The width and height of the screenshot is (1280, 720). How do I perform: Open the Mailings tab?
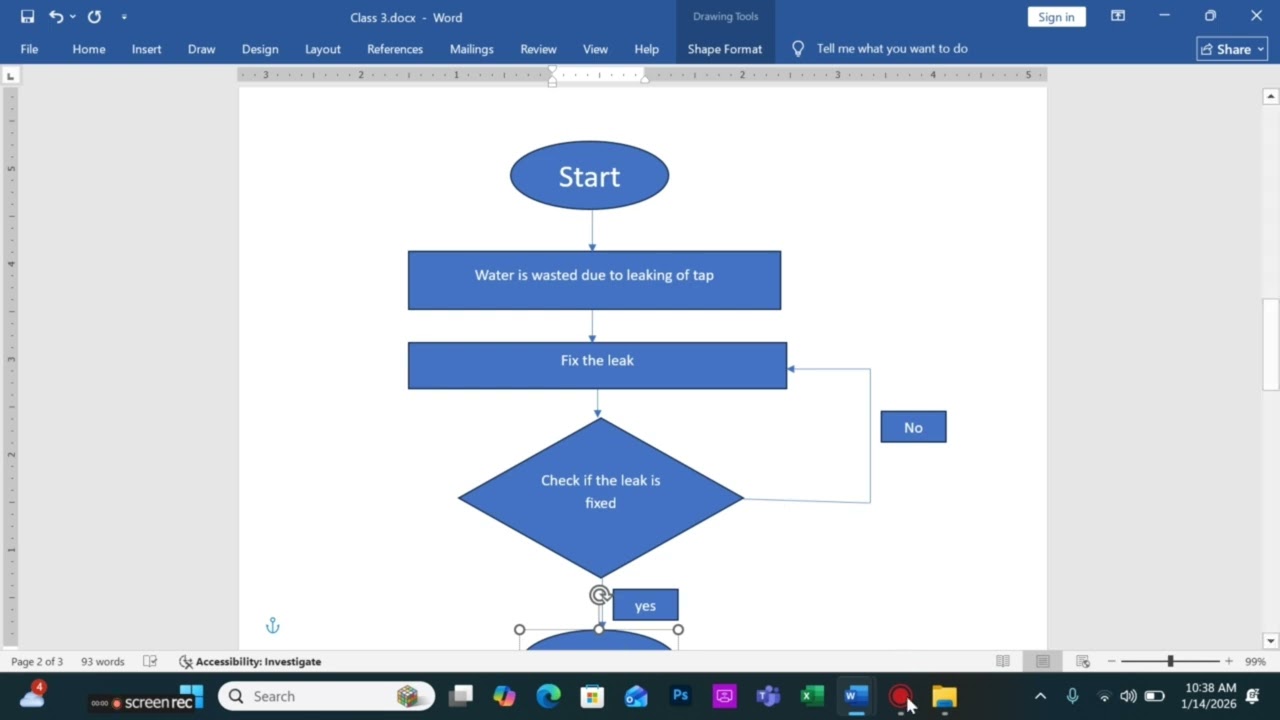tap(471, 49)
